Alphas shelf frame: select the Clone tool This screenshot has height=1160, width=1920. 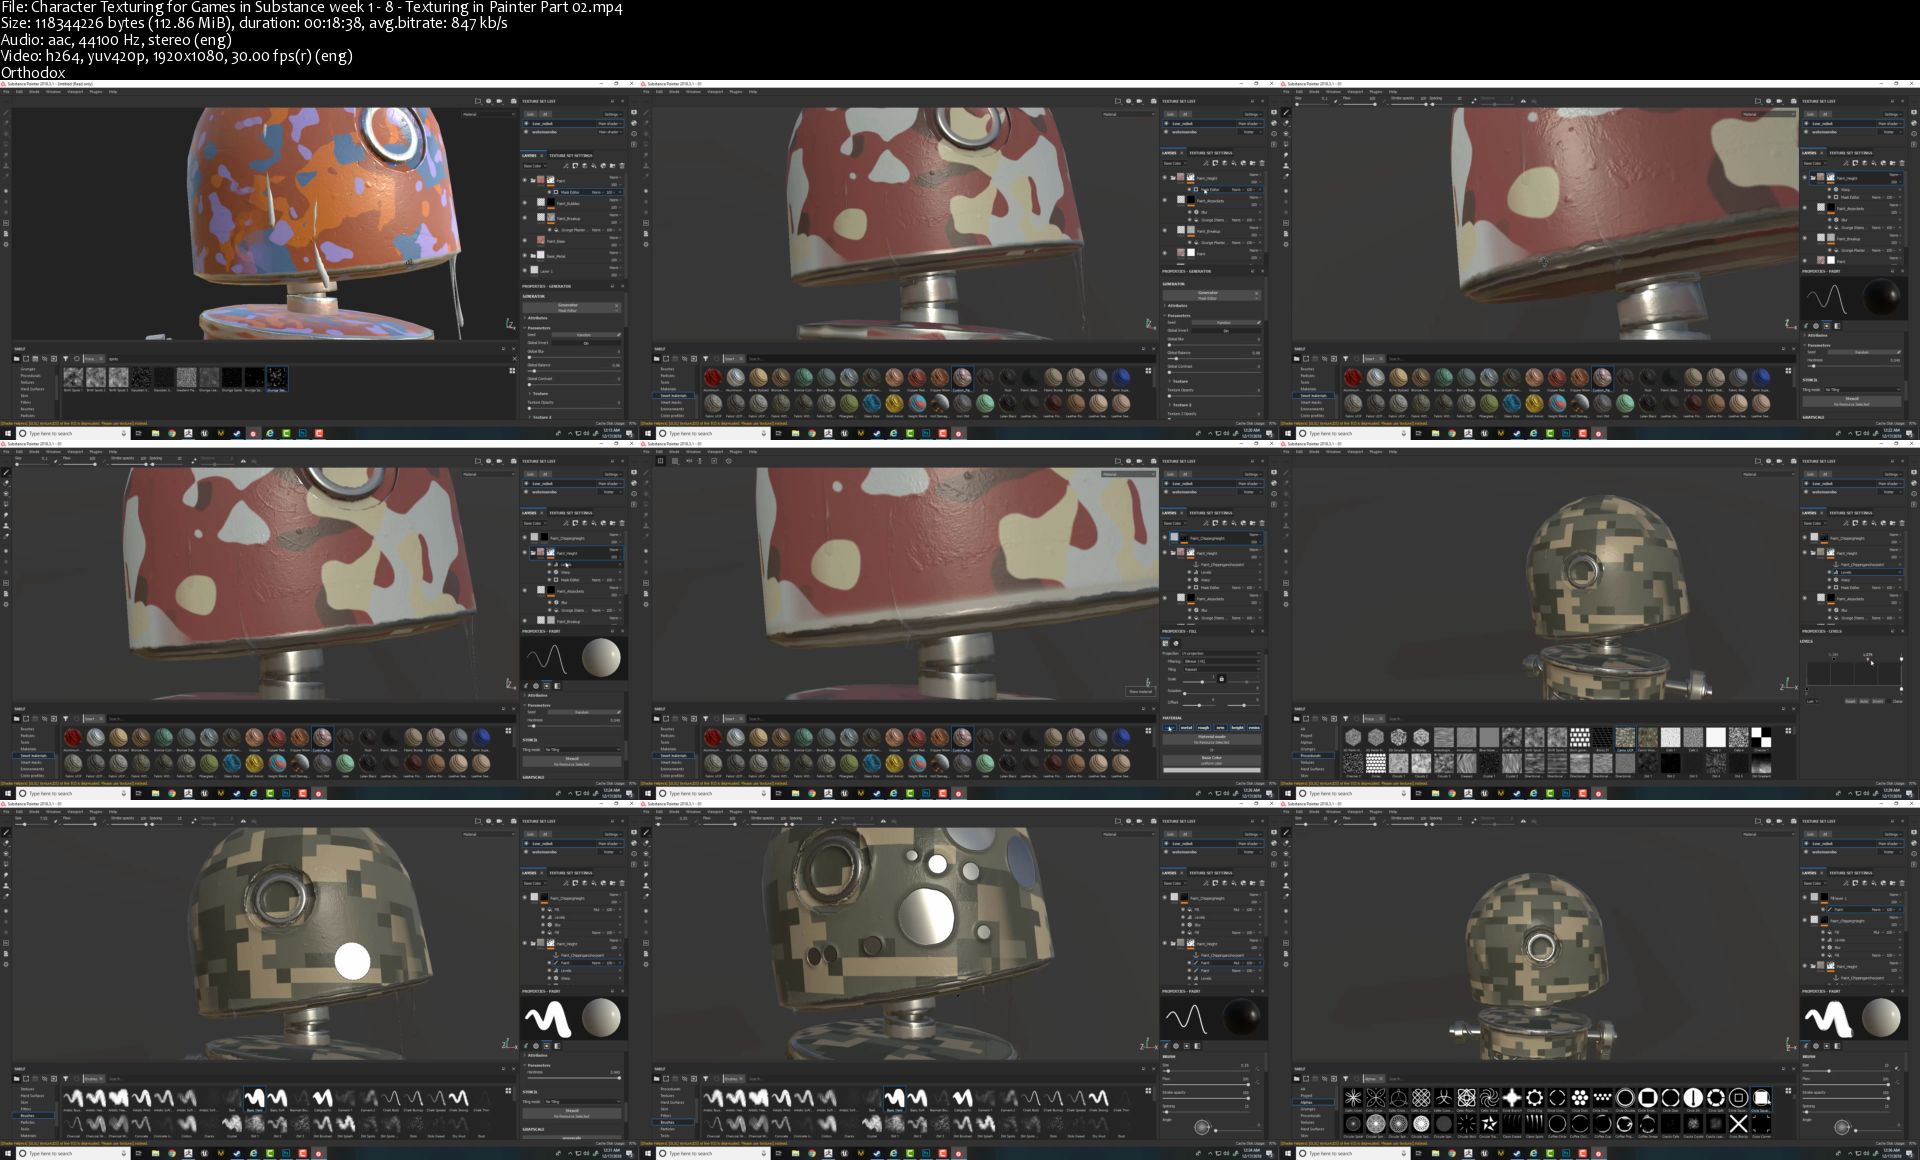pyautogui.click(x=1286, y=886)
